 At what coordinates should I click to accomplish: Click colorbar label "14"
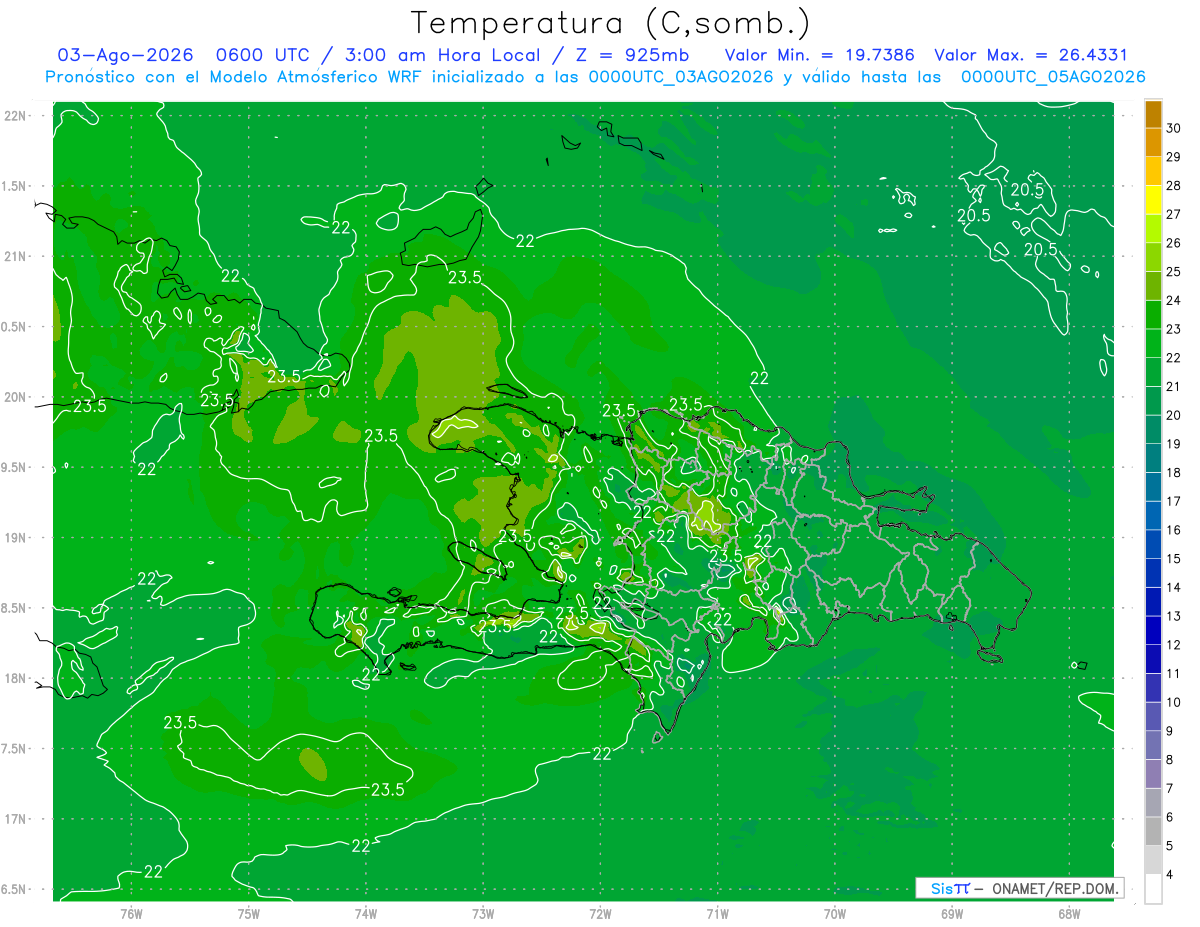click(1174, 587)
